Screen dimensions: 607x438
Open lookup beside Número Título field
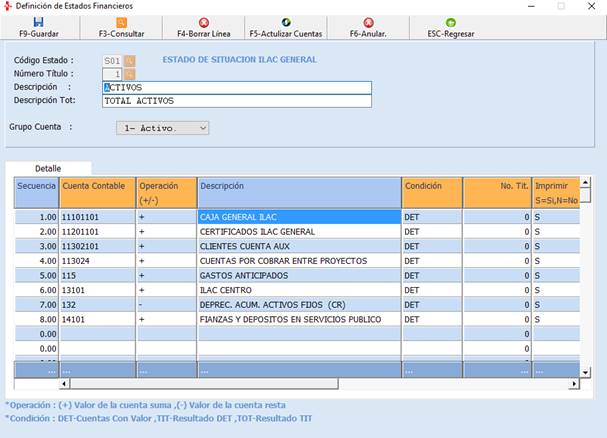point(129,74)
